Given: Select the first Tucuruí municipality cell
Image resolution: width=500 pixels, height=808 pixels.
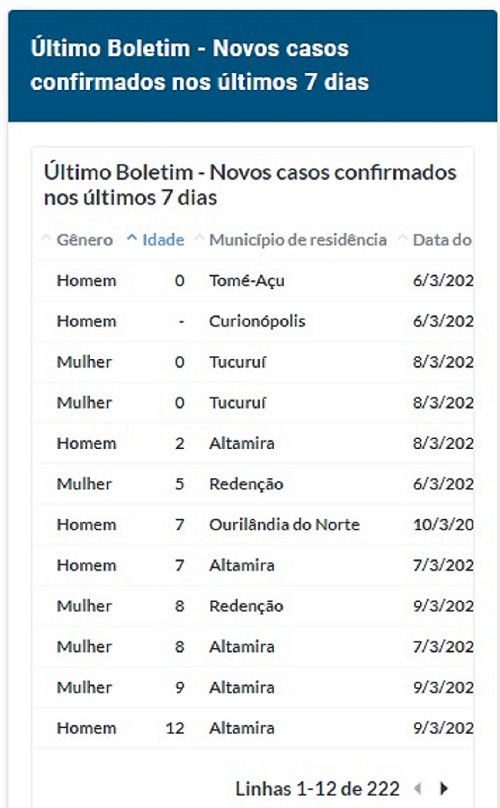Looking at the screenshot, I should tap(238, 362).
